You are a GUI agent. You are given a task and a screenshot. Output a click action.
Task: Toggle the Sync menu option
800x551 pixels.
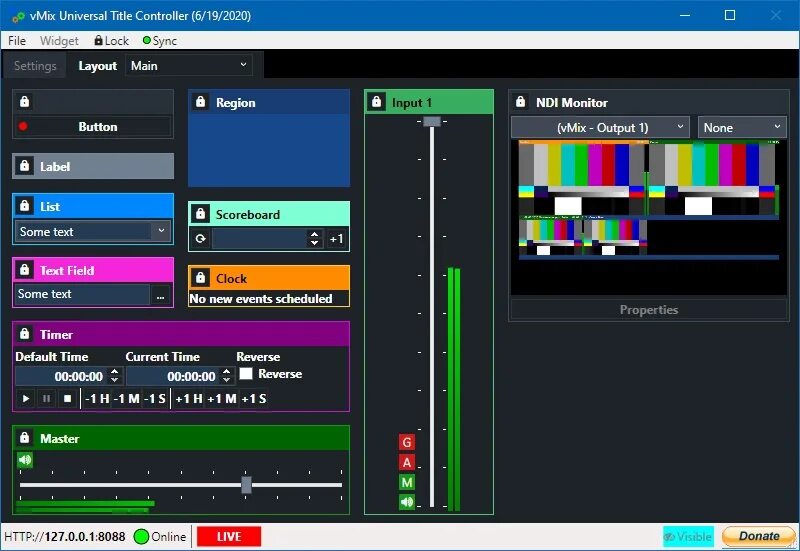coord(160,40)
